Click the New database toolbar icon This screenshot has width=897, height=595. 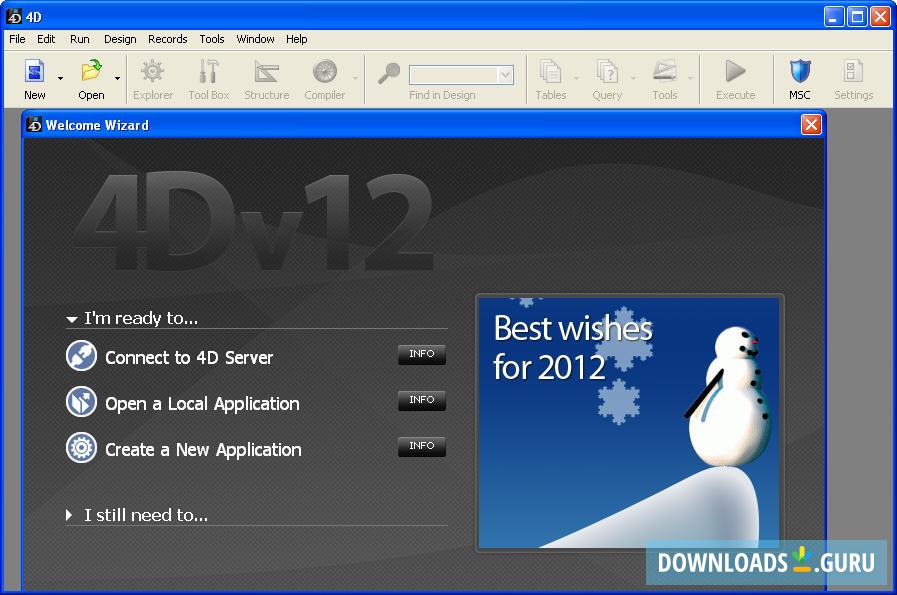[34, 72]
